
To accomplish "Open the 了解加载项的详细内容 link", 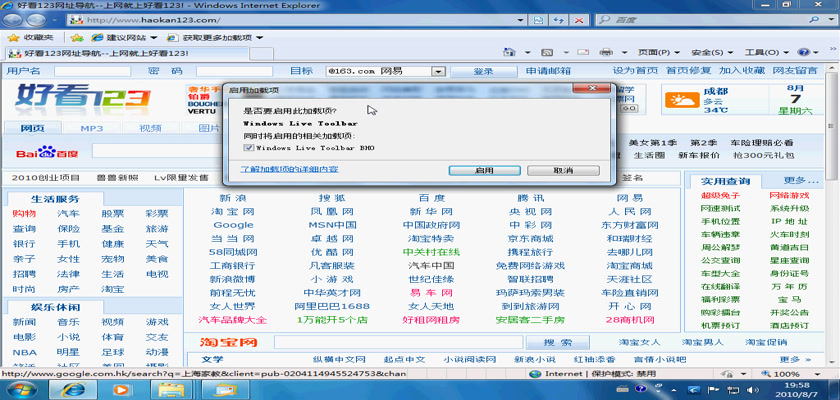I will [x=289, y=170].
